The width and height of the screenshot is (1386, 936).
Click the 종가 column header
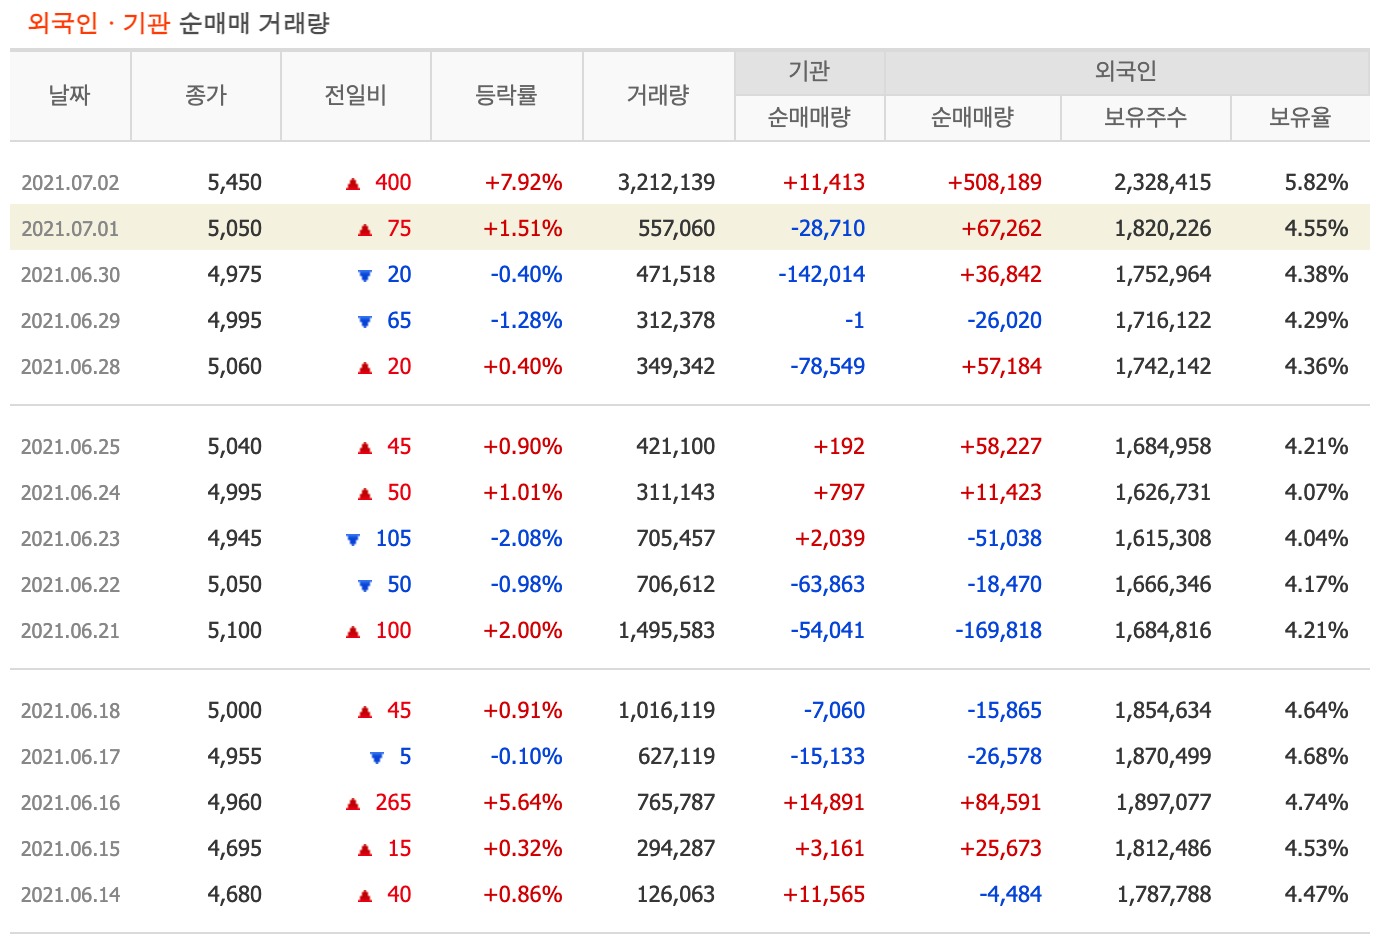(206, 96)
